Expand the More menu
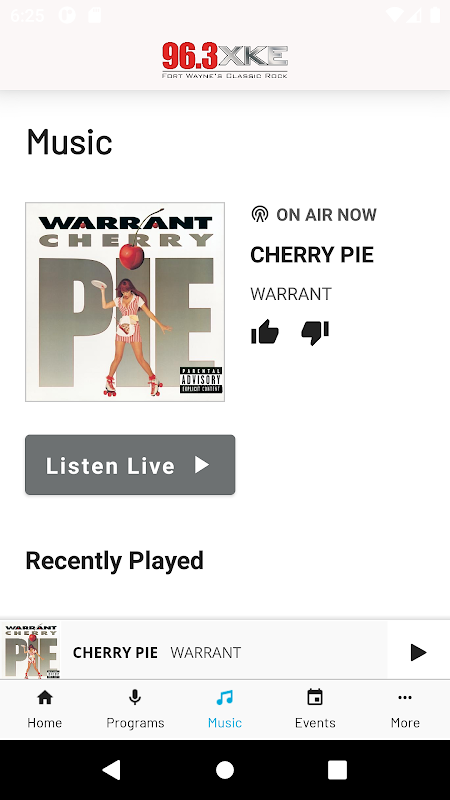The height and width of the screenshot is (800, 450). click(x=405, y=709)
